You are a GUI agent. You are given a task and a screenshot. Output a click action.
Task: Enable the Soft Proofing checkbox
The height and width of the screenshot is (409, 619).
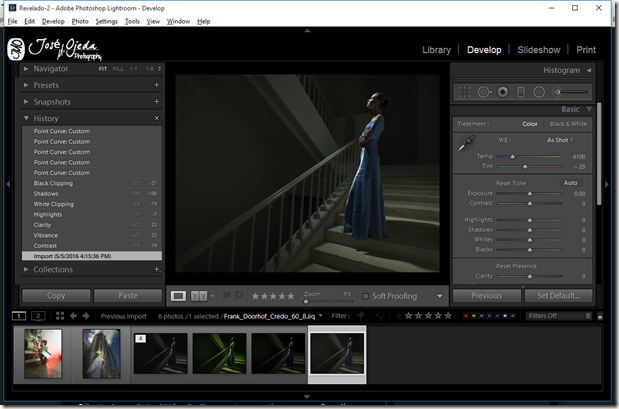[x=366, y=296]
